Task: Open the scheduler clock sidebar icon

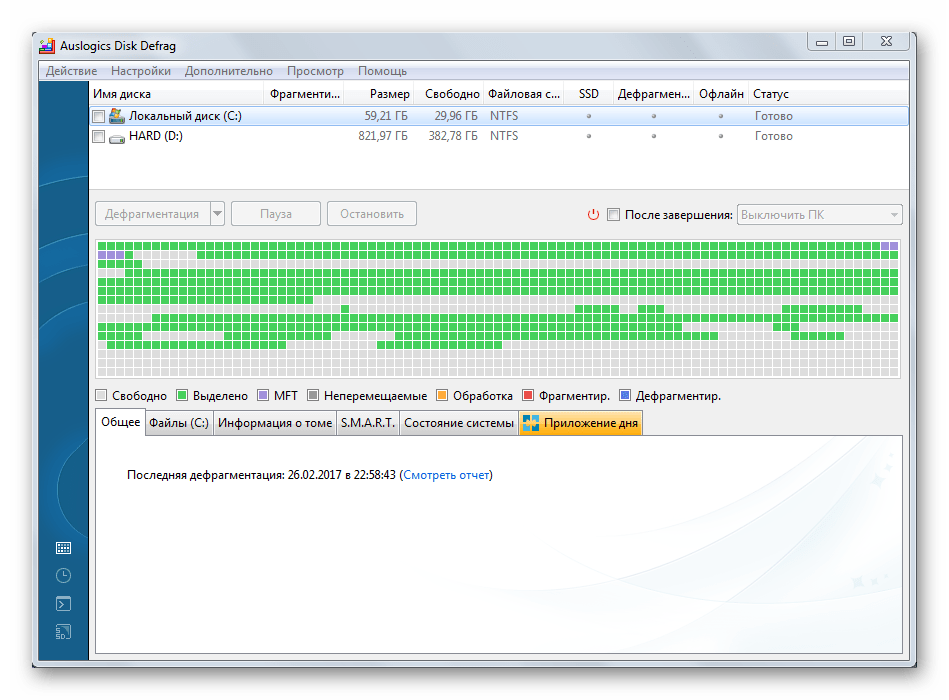Action: [63, 575]
